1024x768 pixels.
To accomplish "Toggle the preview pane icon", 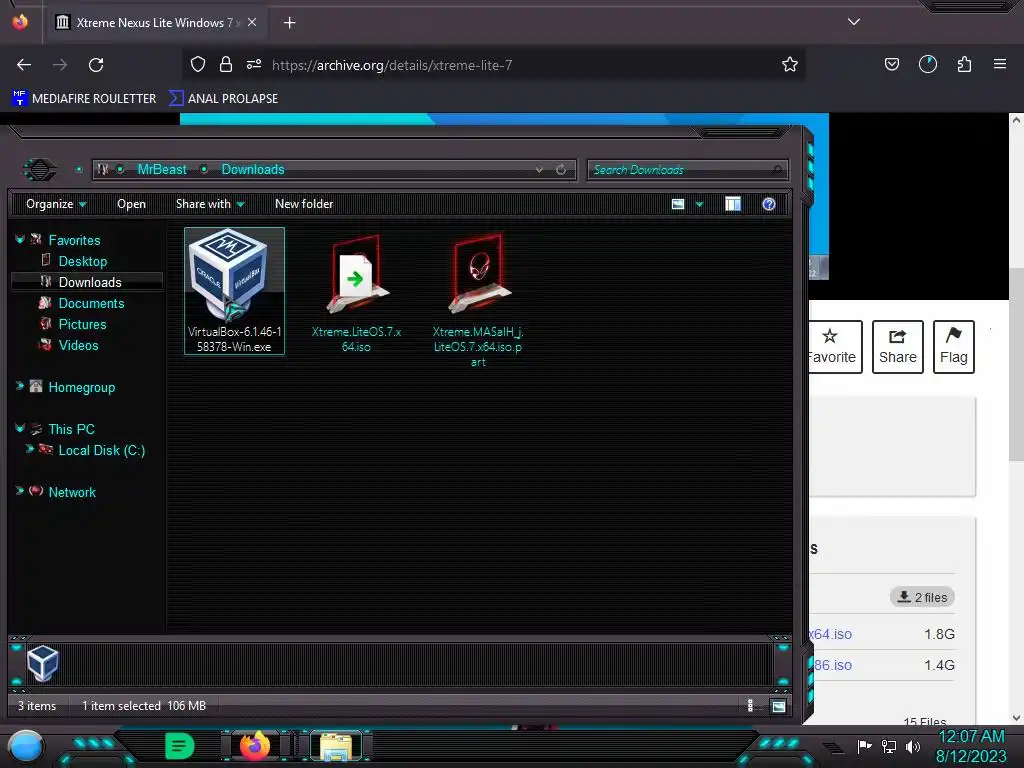I will click(x=733, y=204).
